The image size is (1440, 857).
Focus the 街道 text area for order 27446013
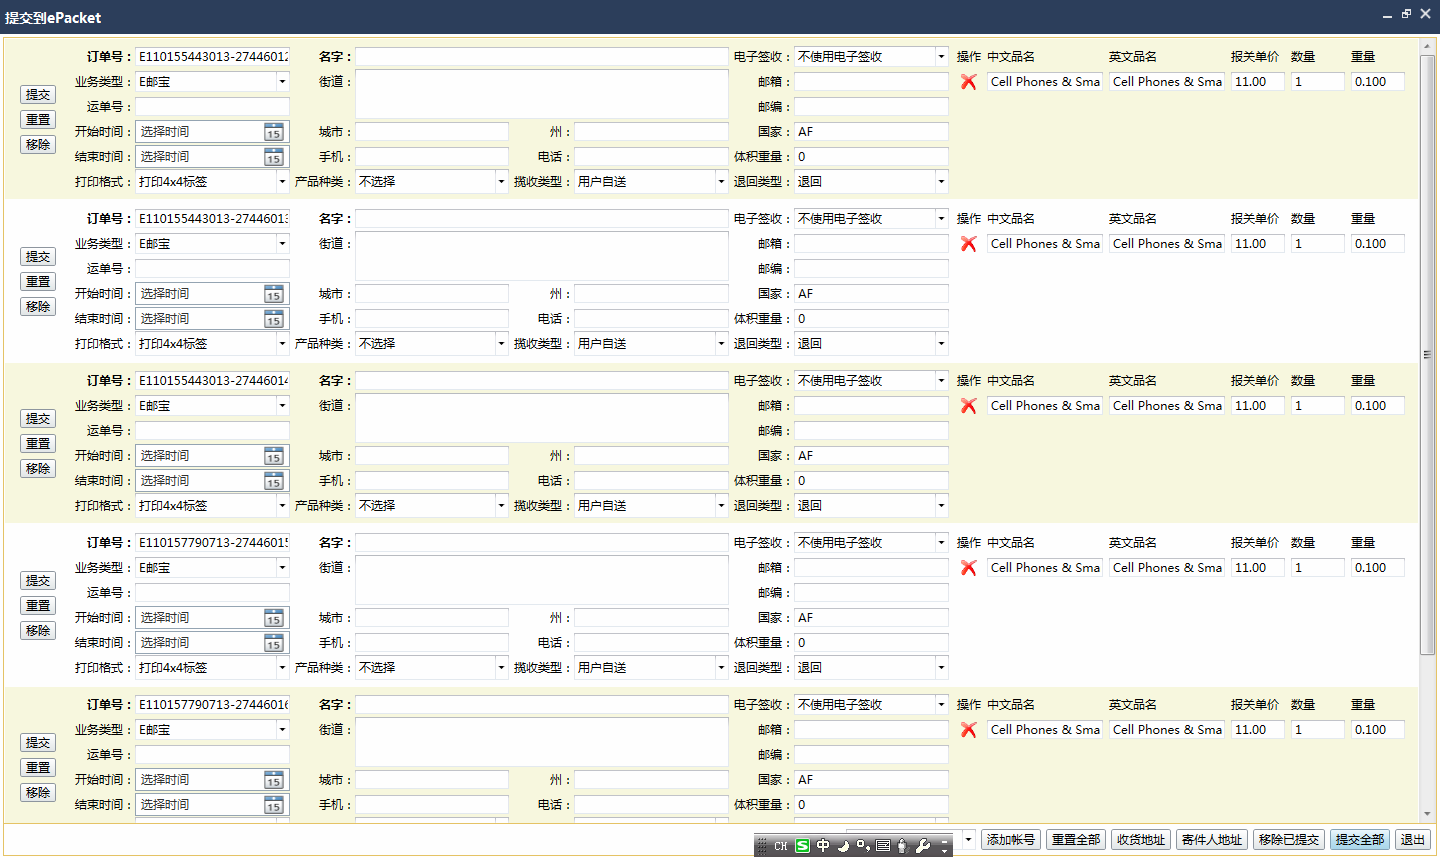tap(542, 256)
